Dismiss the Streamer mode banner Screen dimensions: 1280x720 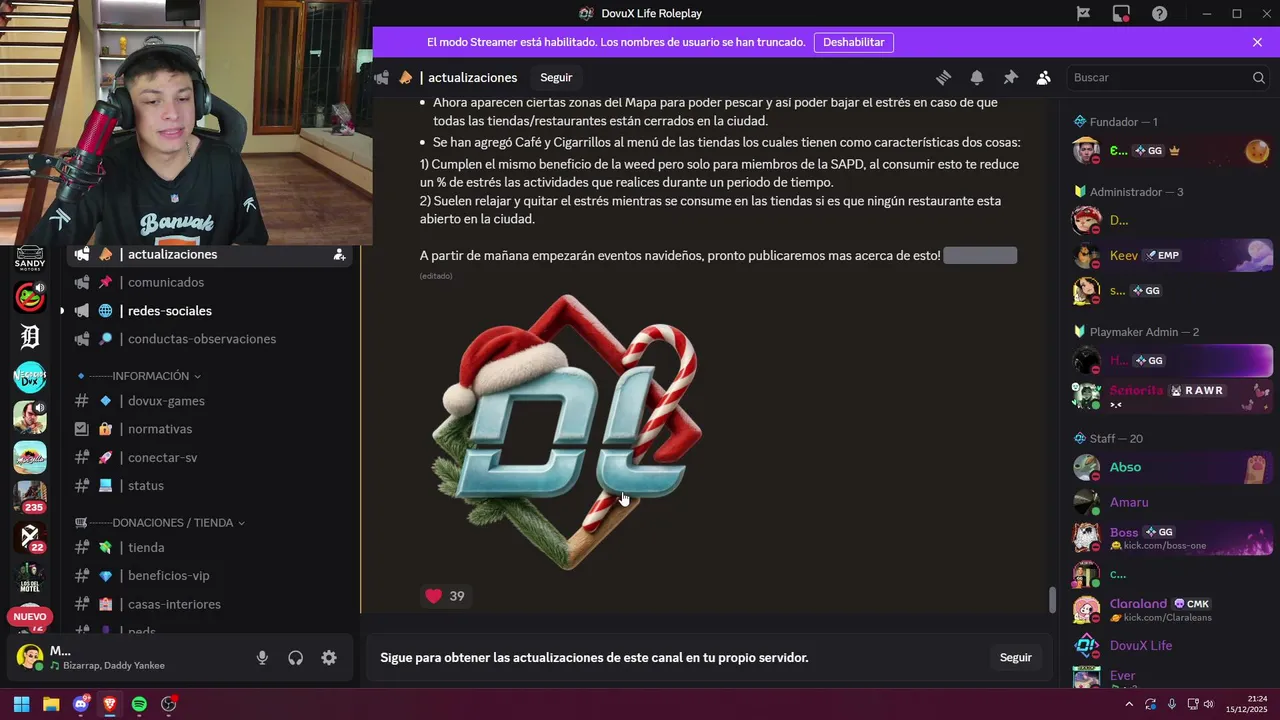1257,42
